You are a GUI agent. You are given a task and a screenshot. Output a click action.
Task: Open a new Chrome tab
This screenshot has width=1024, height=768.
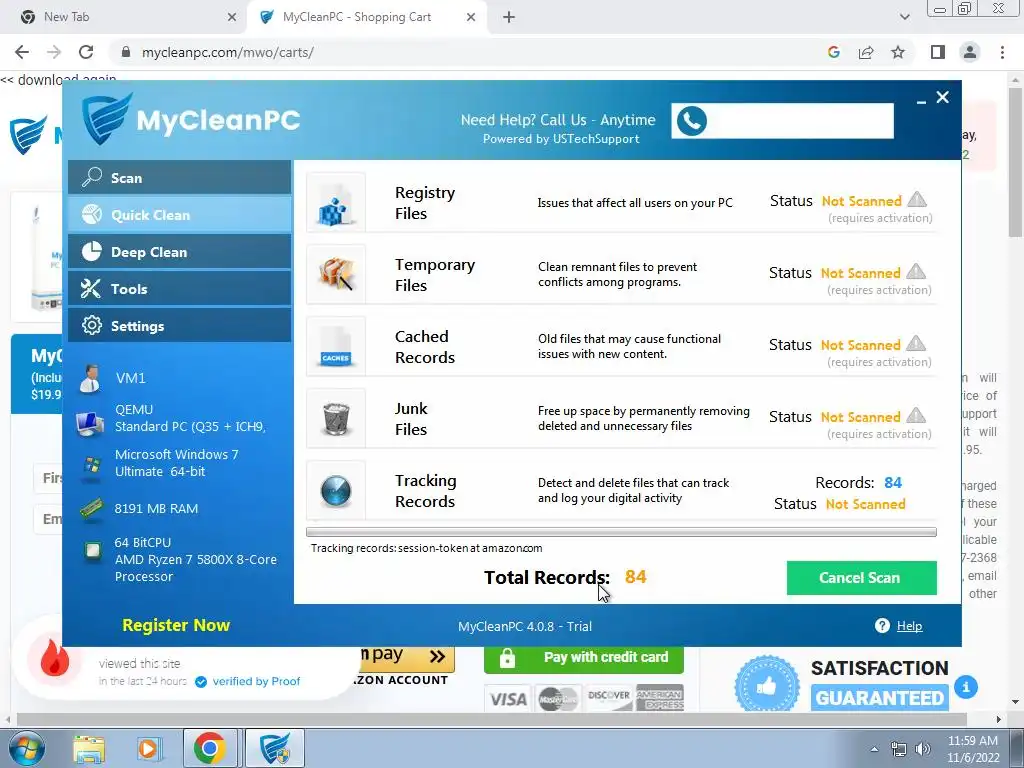click(x=509, y=17)
